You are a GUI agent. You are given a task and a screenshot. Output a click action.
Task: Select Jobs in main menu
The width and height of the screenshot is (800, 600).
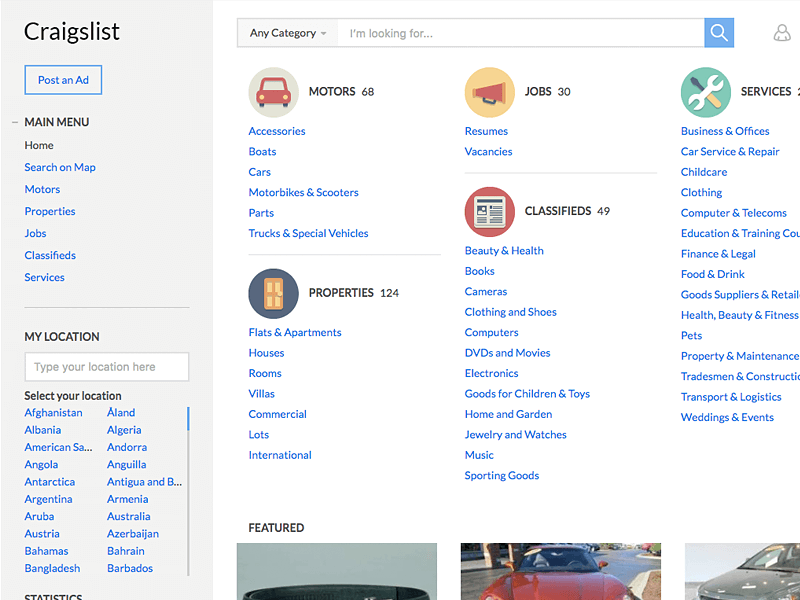[35, 233]
